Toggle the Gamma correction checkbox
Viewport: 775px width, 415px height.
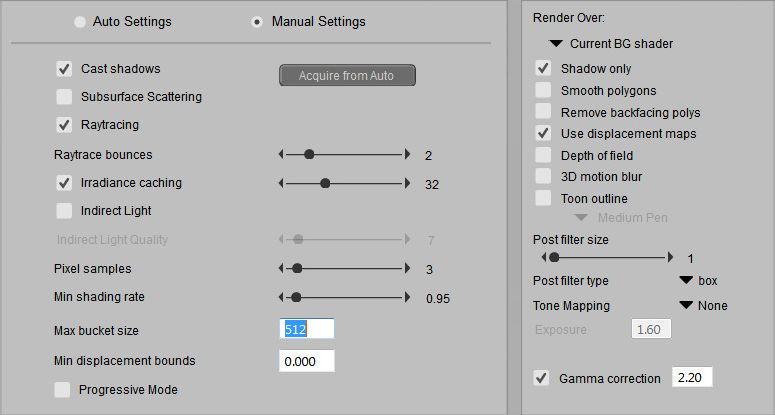(x=542, y=378)
